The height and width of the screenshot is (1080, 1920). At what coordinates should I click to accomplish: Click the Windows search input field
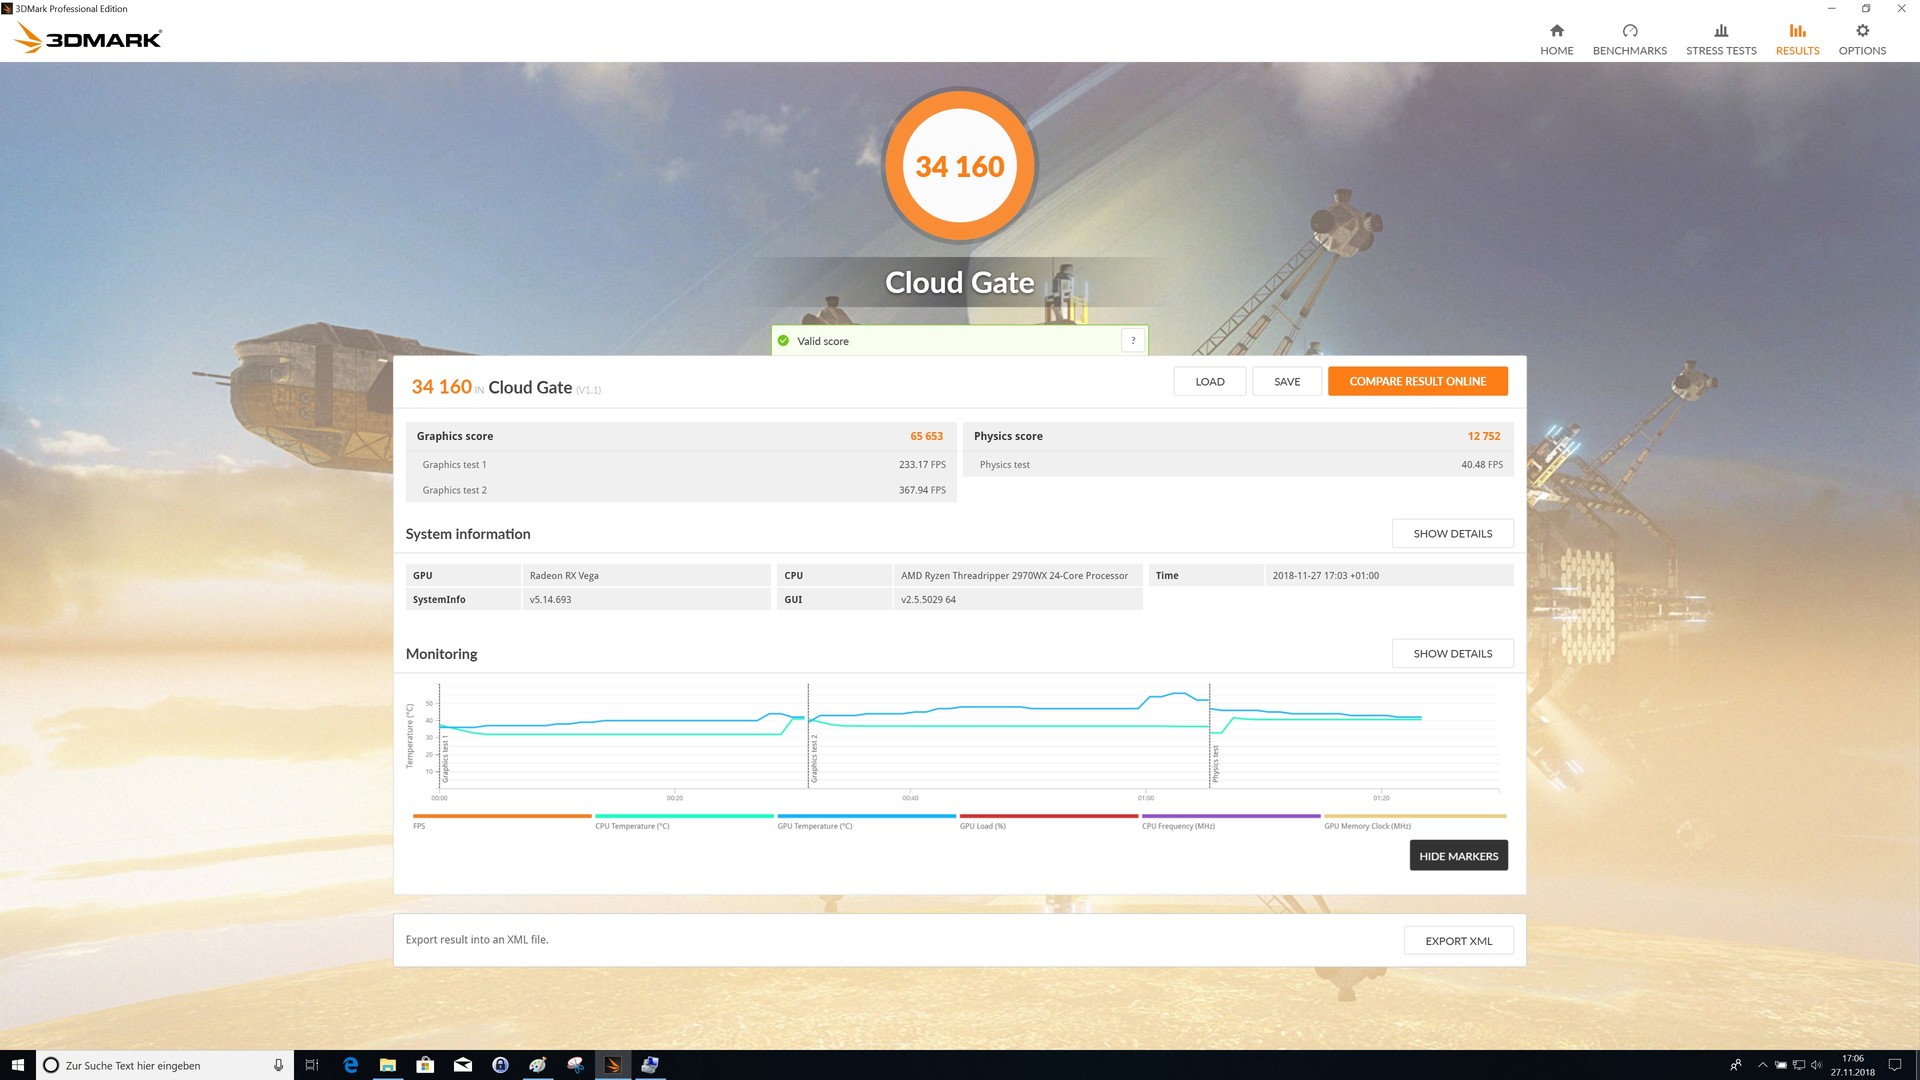160,1065
